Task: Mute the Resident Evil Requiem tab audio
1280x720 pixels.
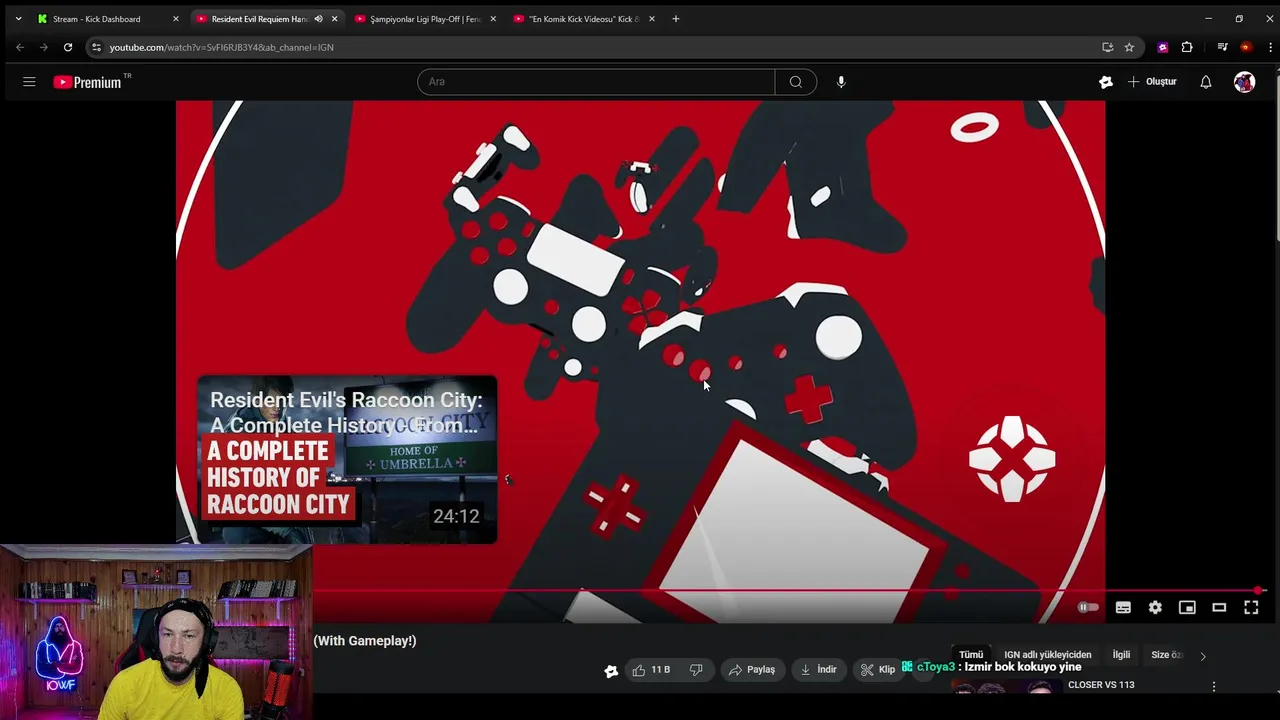Action: (318, 19)
